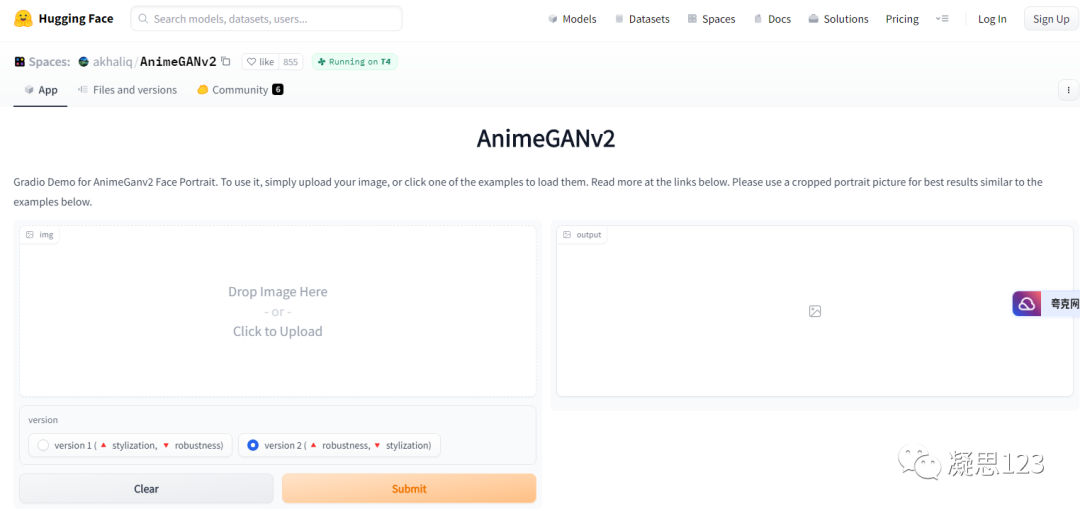
Task: Click the akhaliq user avatar
Action: coord(83,61)
